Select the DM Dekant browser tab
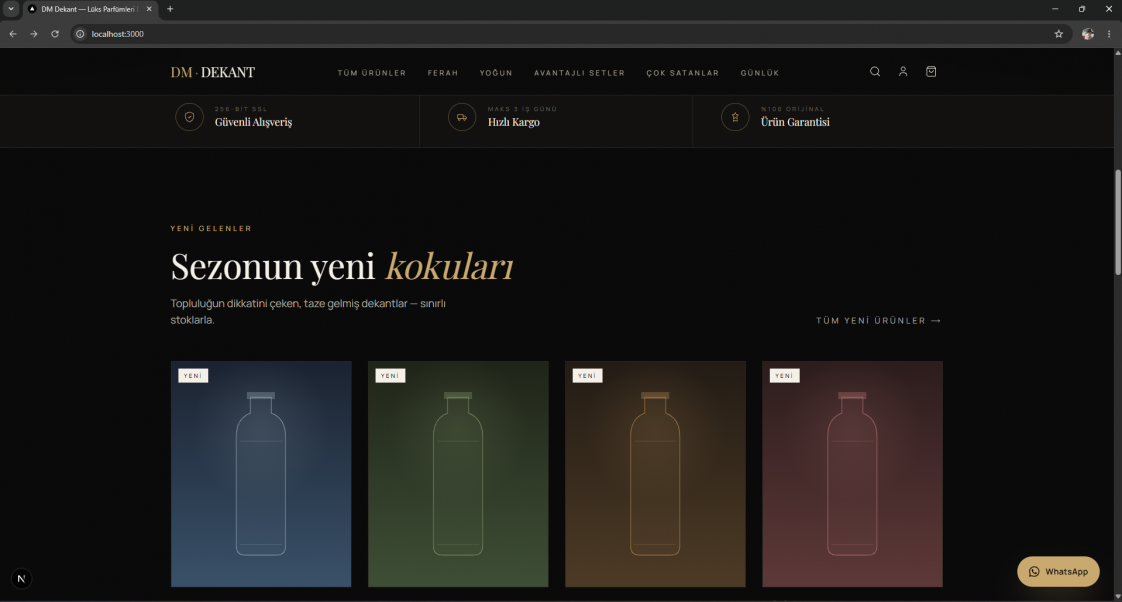The height and width of the screenshot is (602, 1122). pyautogui.click(x=90, y=9)
